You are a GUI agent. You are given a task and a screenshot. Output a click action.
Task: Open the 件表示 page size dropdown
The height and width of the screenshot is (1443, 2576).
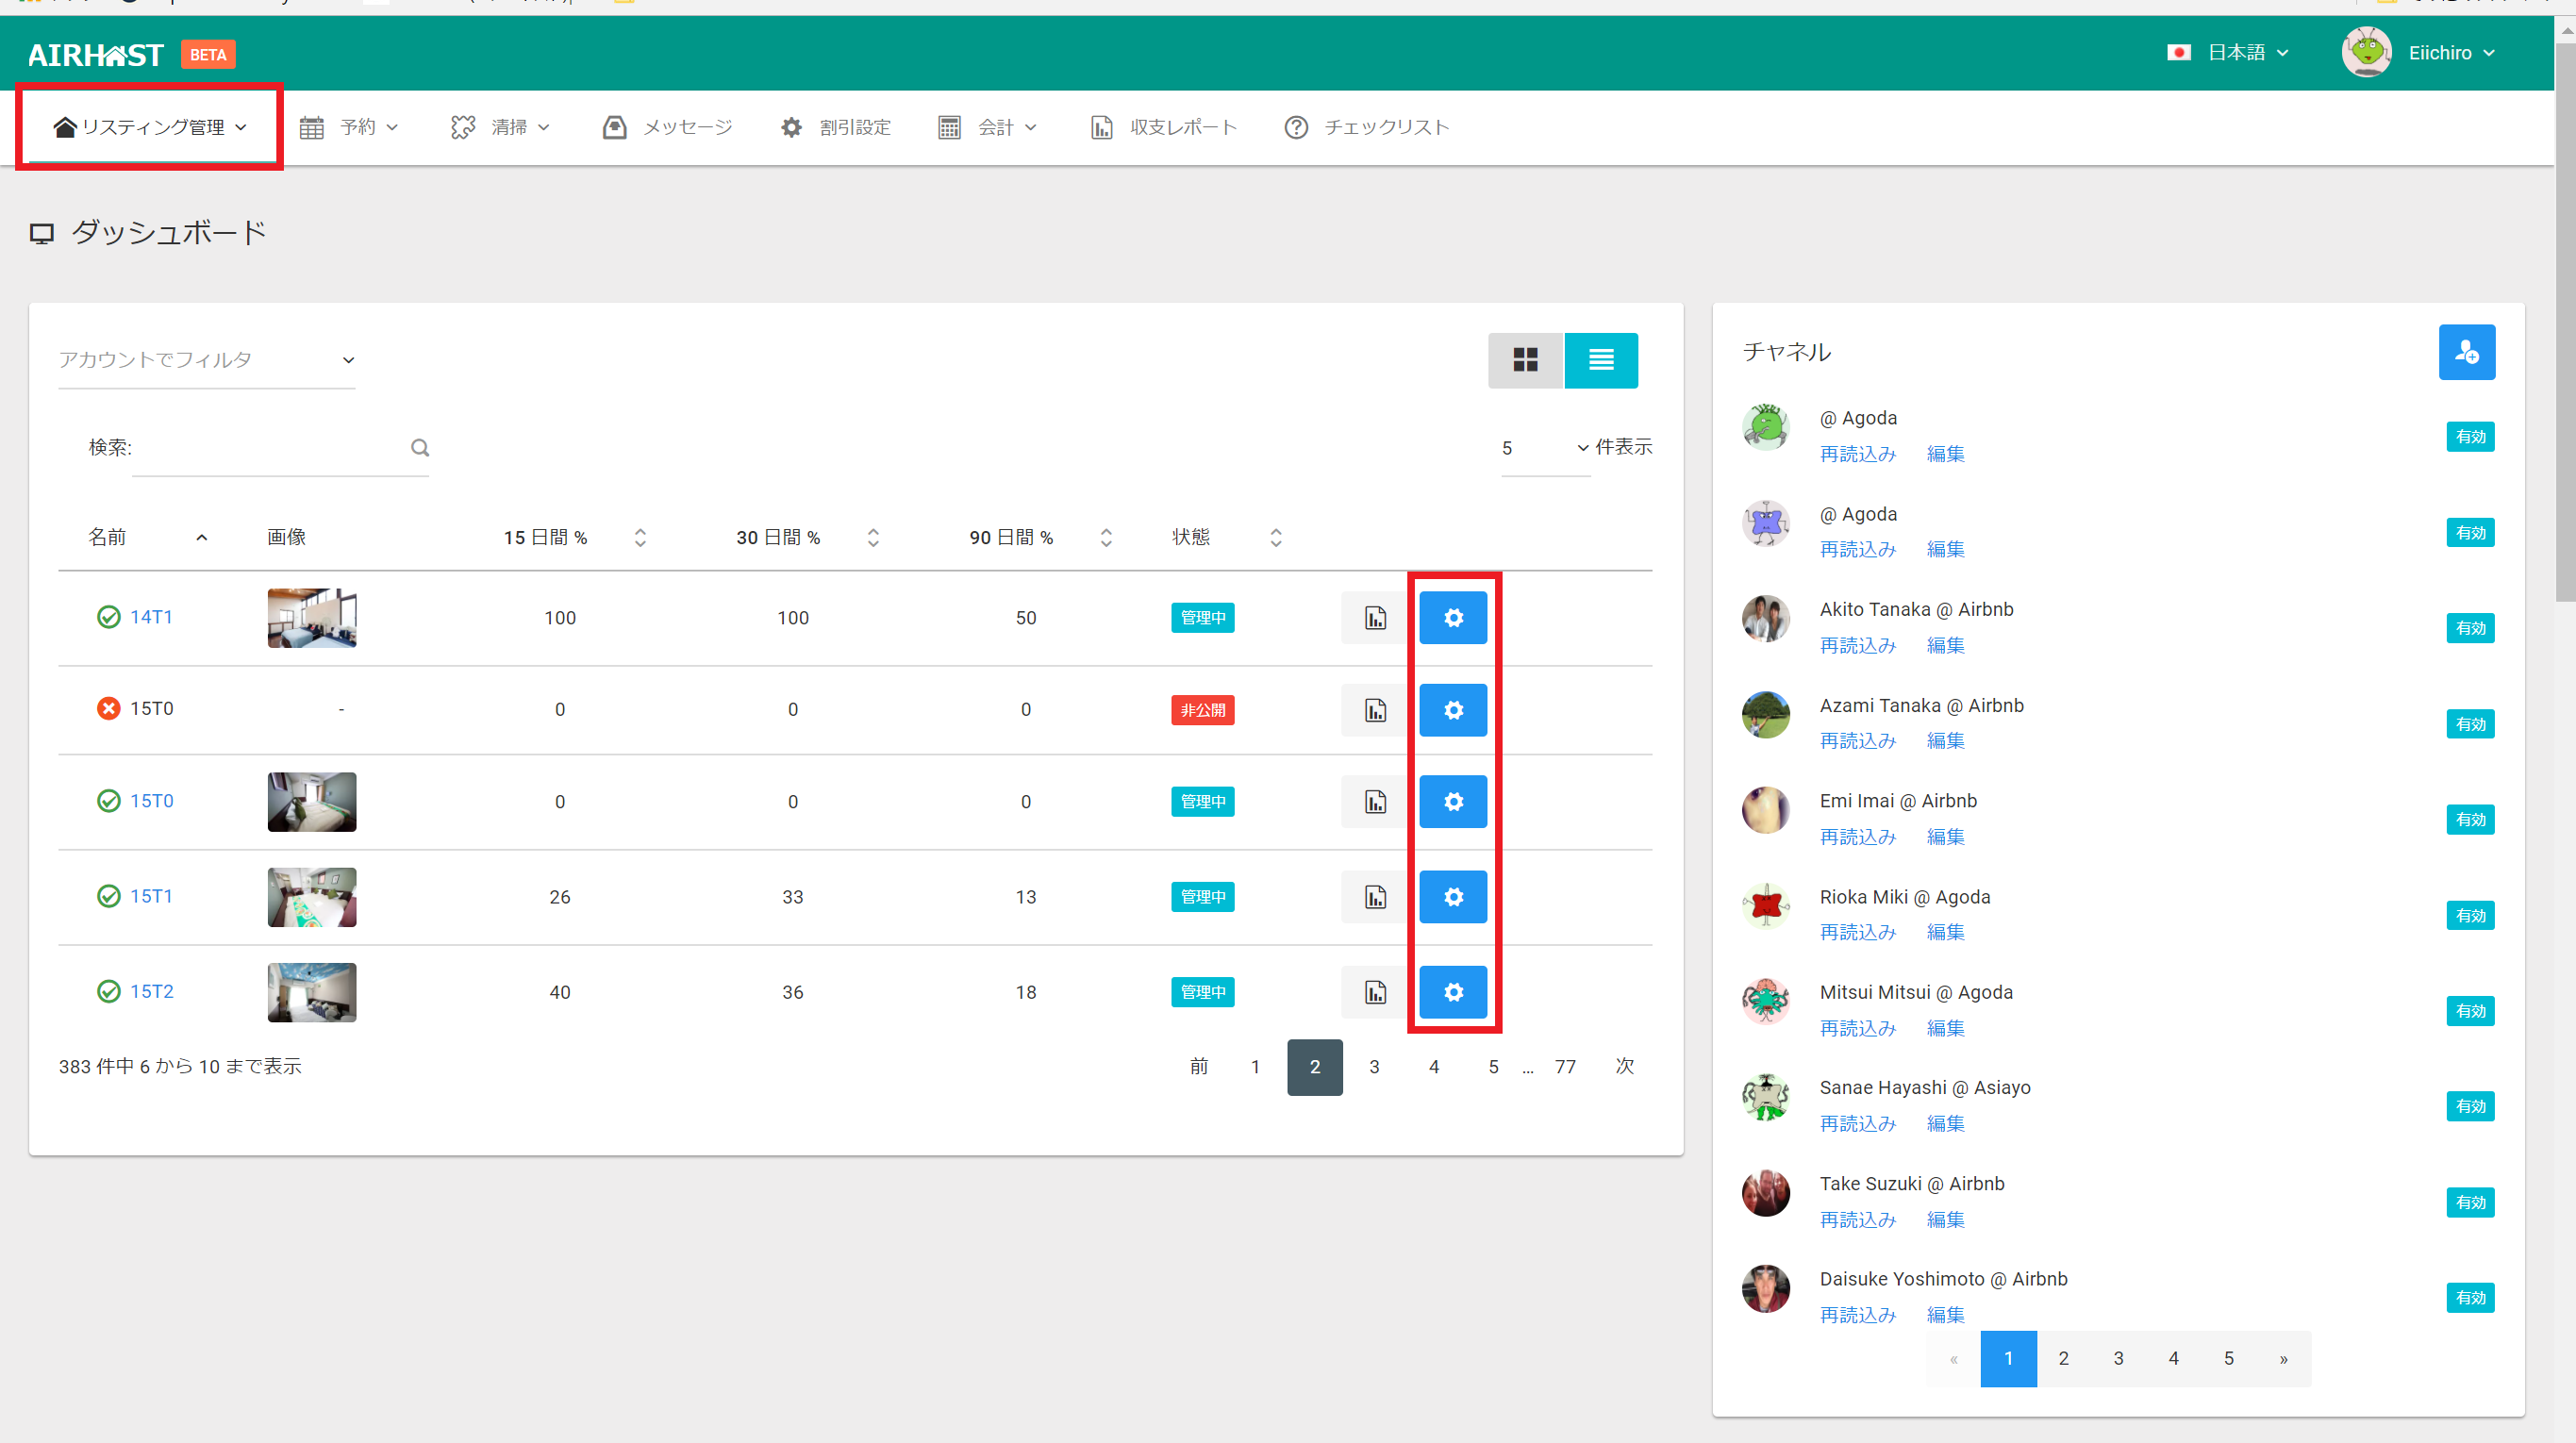(x=1545, y=448)
